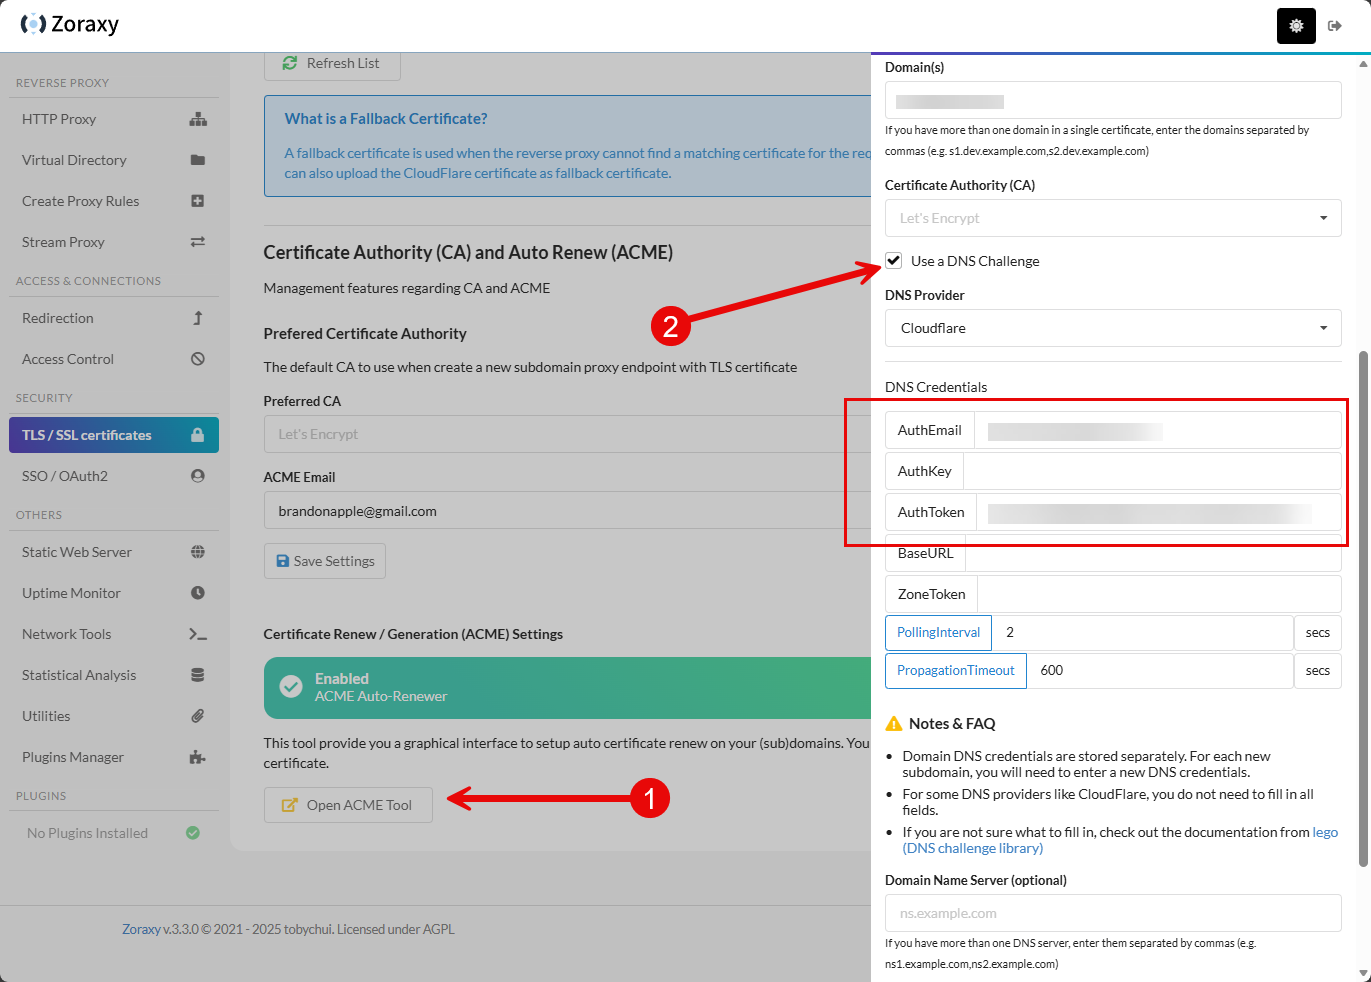Click the Open ACME Tool button
This screenshot has width=1371, height=982.
348,805
